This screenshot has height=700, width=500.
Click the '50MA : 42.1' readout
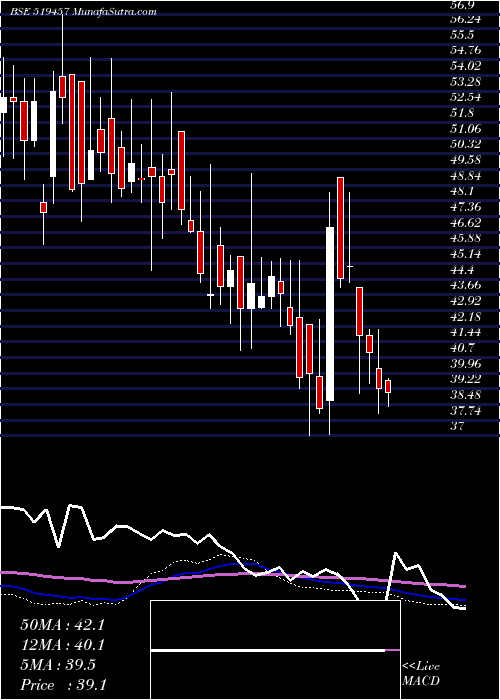pyautogui.click(x=62, y=625)
